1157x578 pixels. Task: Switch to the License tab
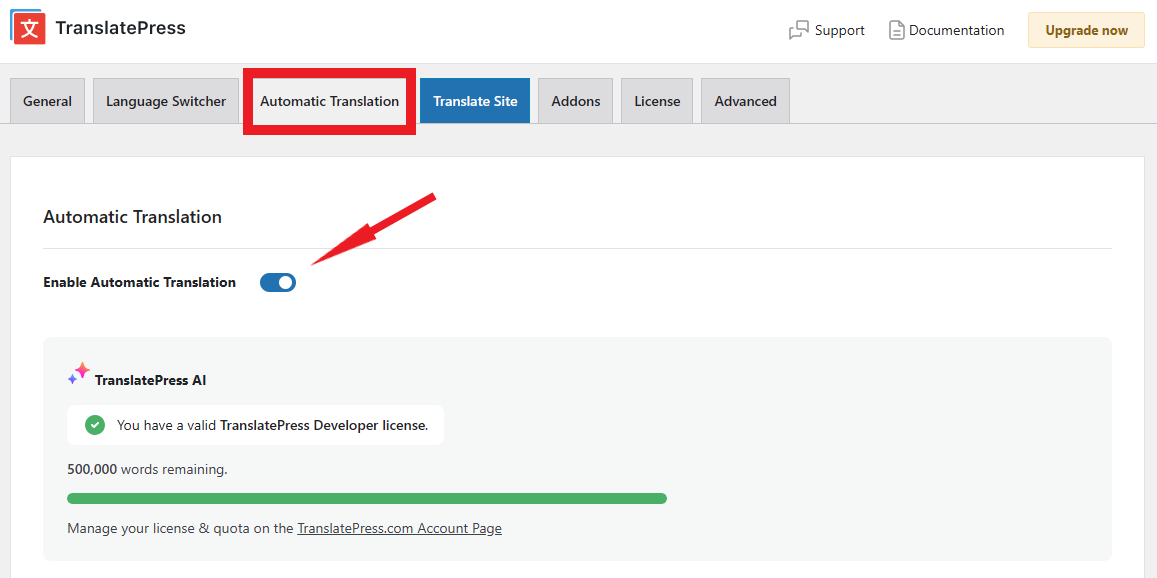click(x=656, y=100)
